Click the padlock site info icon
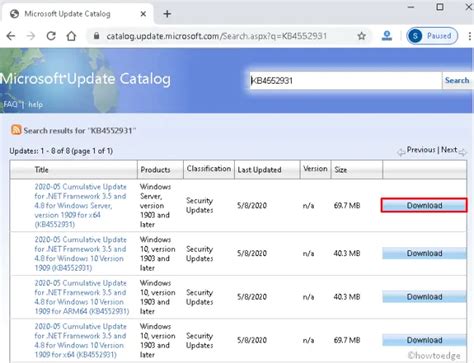The width and height of the screenshot is (474, 363). [x=96, y=36]
